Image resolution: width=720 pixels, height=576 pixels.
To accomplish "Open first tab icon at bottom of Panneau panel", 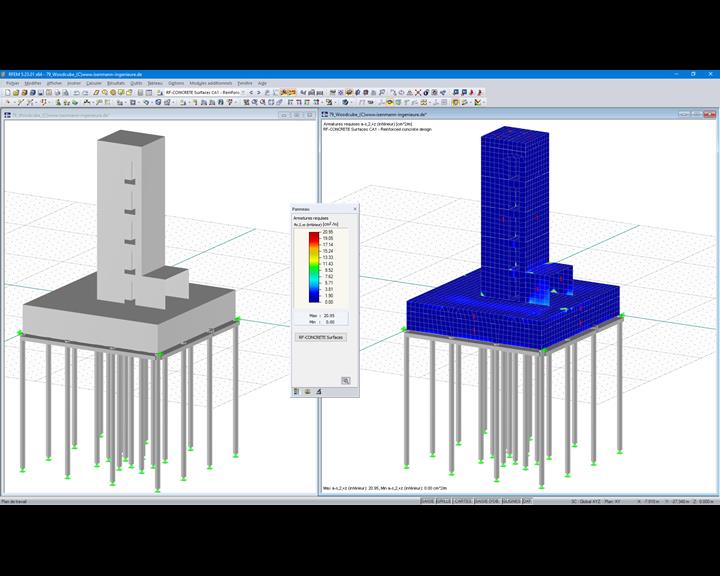I will 296,392.
